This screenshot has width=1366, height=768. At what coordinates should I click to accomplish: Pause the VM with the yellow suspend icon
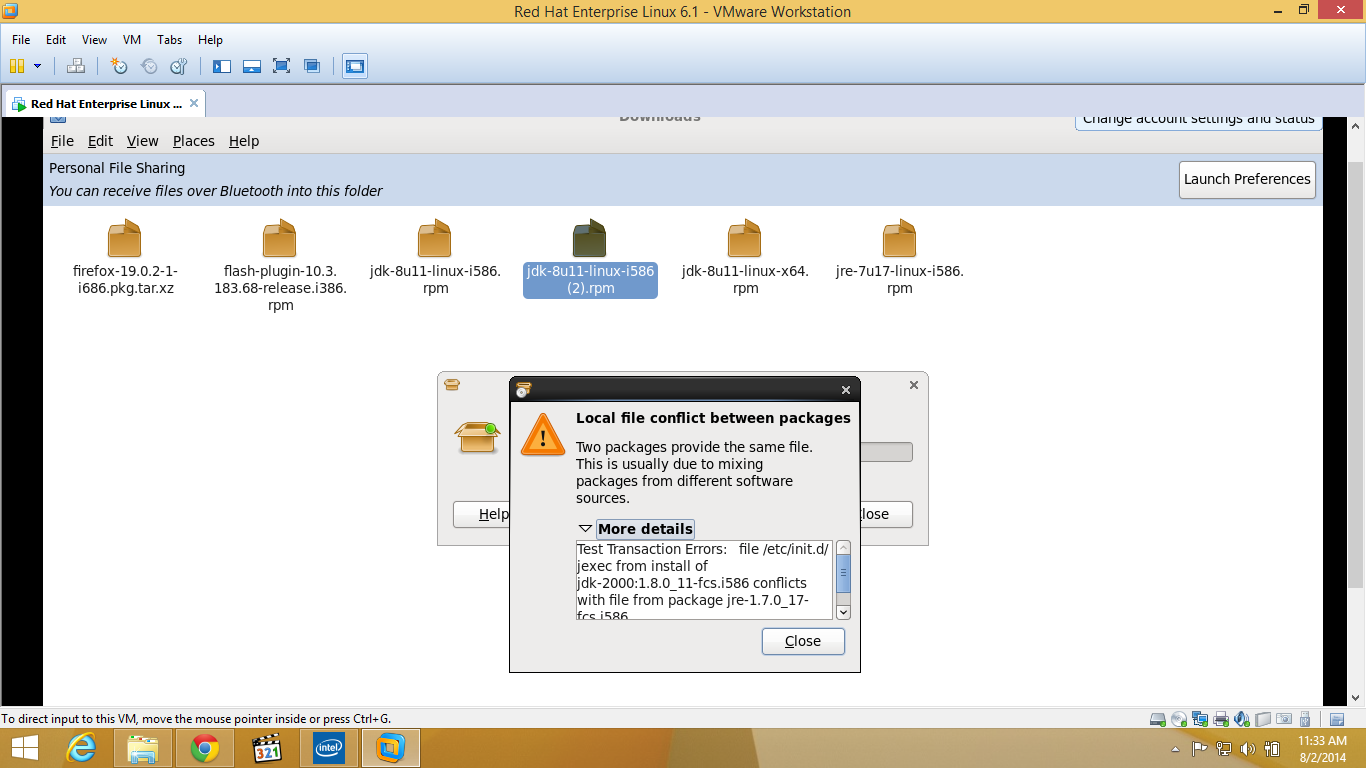[x=16, y=66]
